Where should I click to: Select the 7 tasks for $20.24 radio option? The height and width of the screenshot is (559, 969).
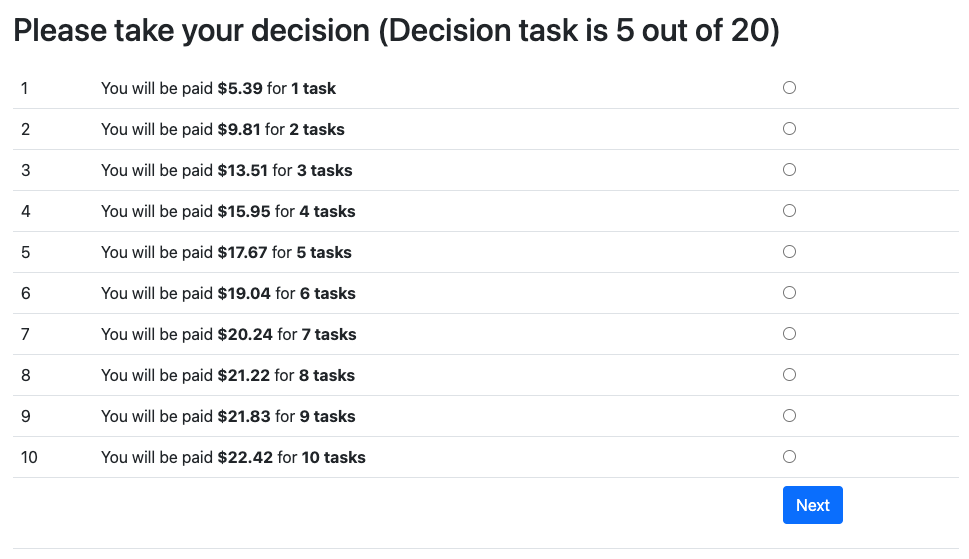coord(789,334)
